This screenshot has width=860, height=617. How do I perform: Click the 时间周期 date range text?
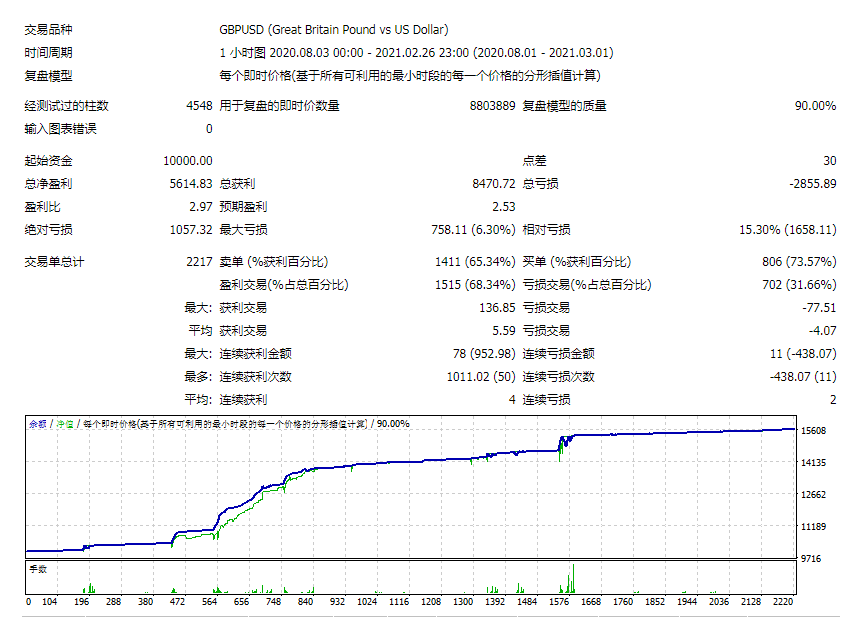(416, 53)
